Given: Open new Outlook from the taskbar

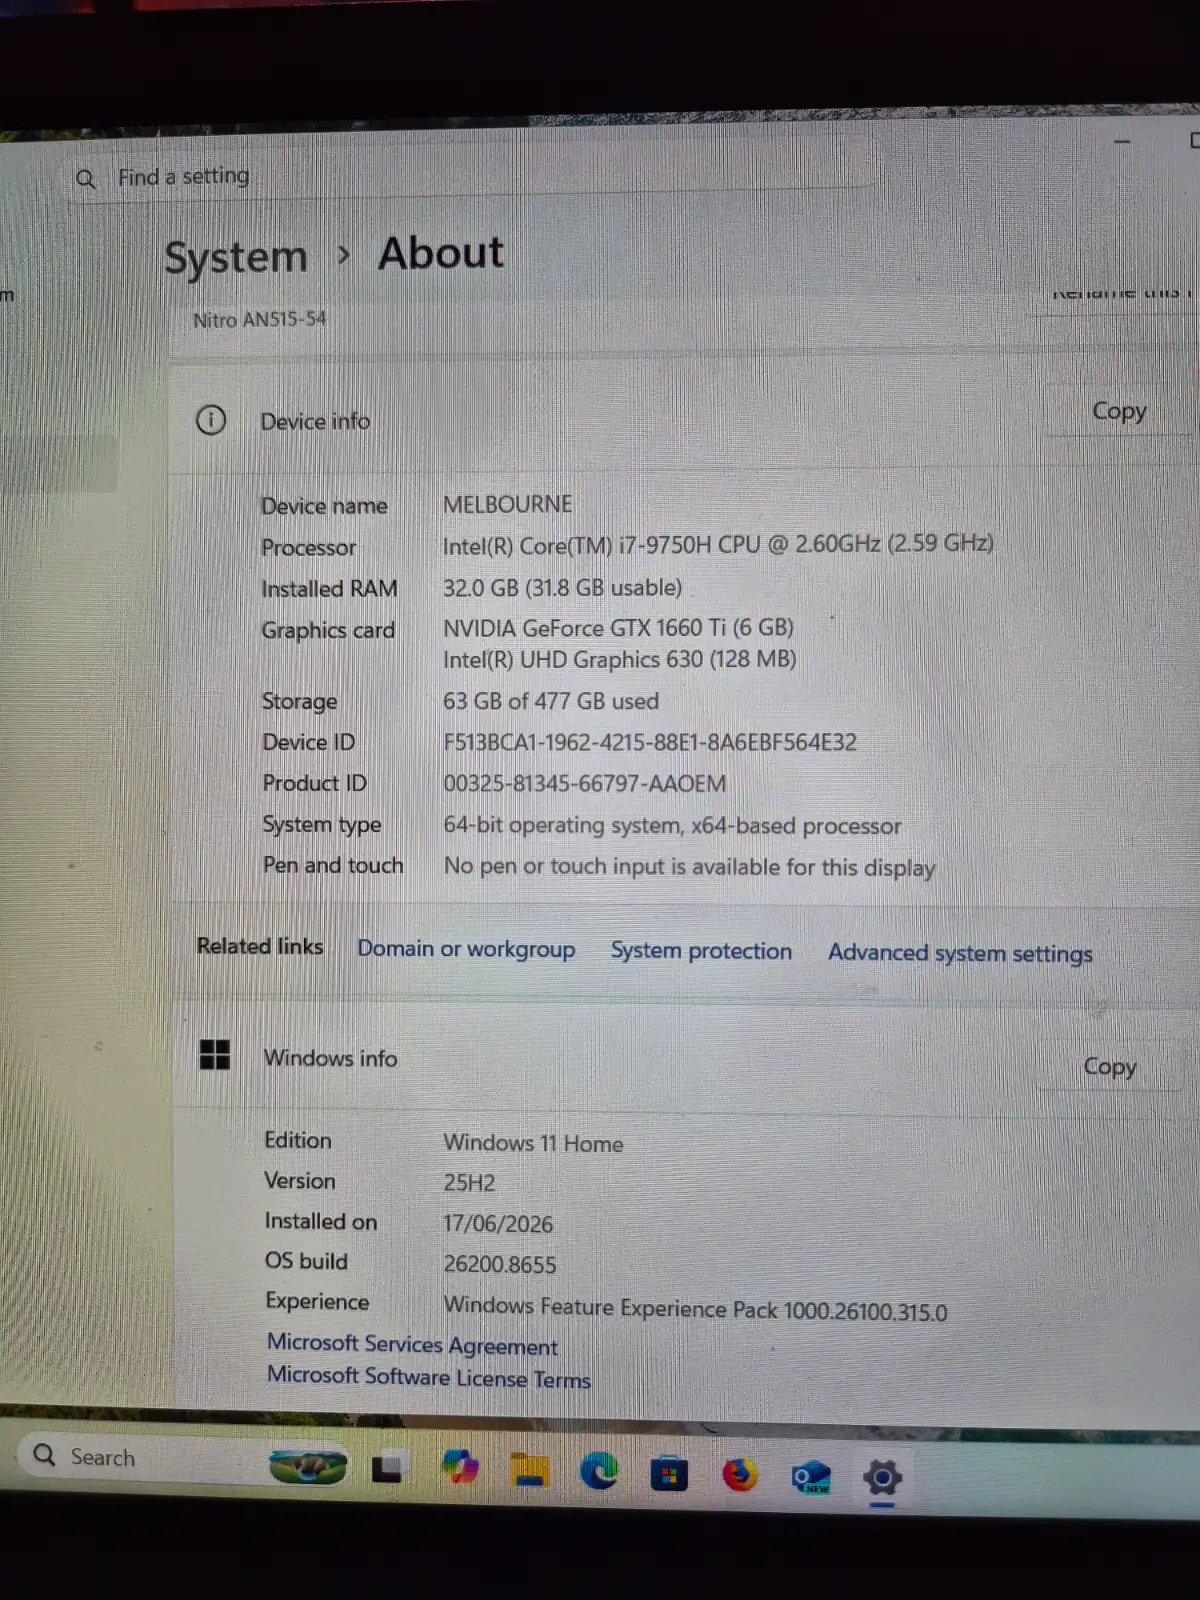Looking at the screenshot, I should (x=811, y=1477).
